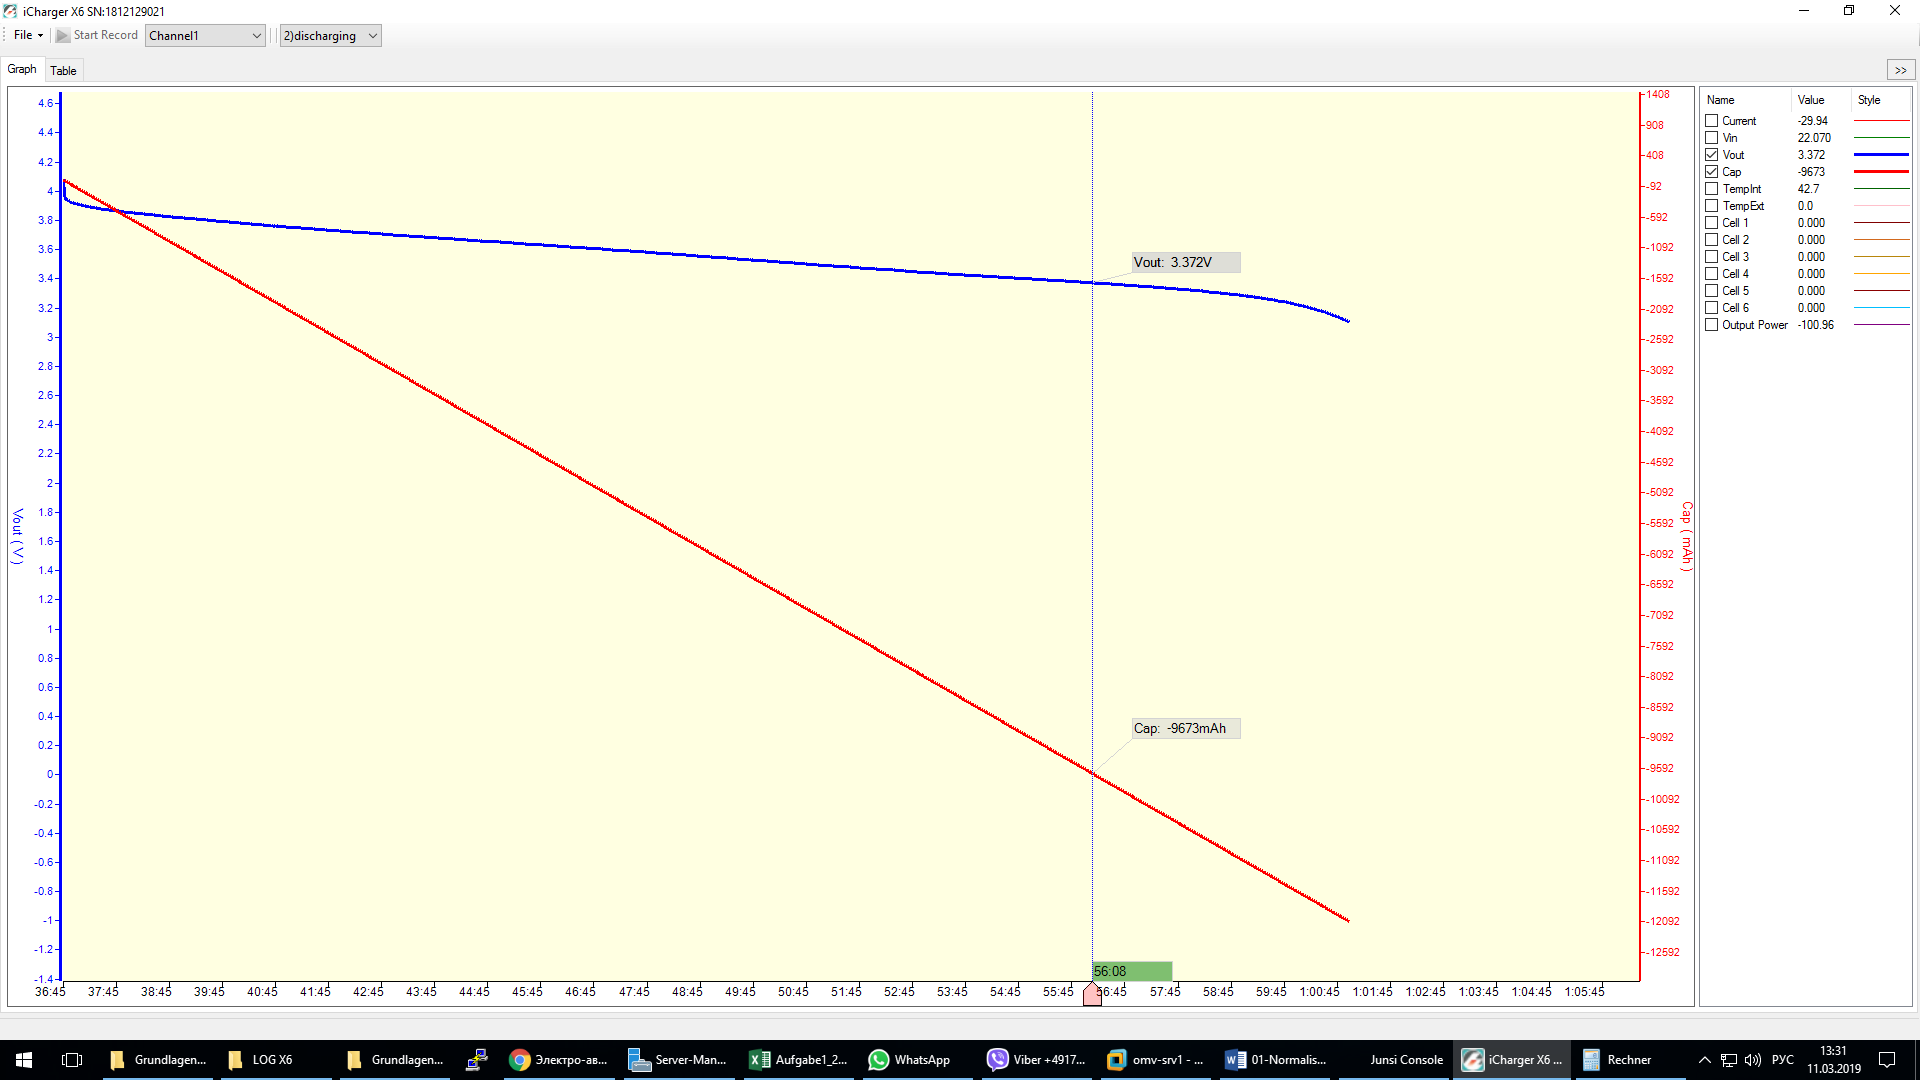This screenshot has height=1080, width=1920.
Task: Click the Start Record play icon
Action: [63, 36]
